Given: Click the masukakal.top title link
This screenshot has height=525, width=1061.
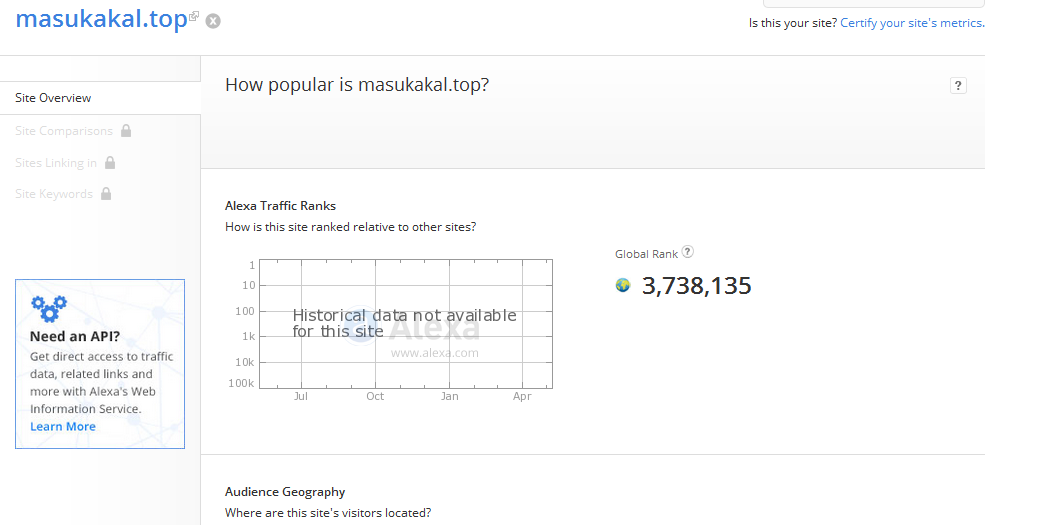Looking at the screenshot, I should 101,19.
